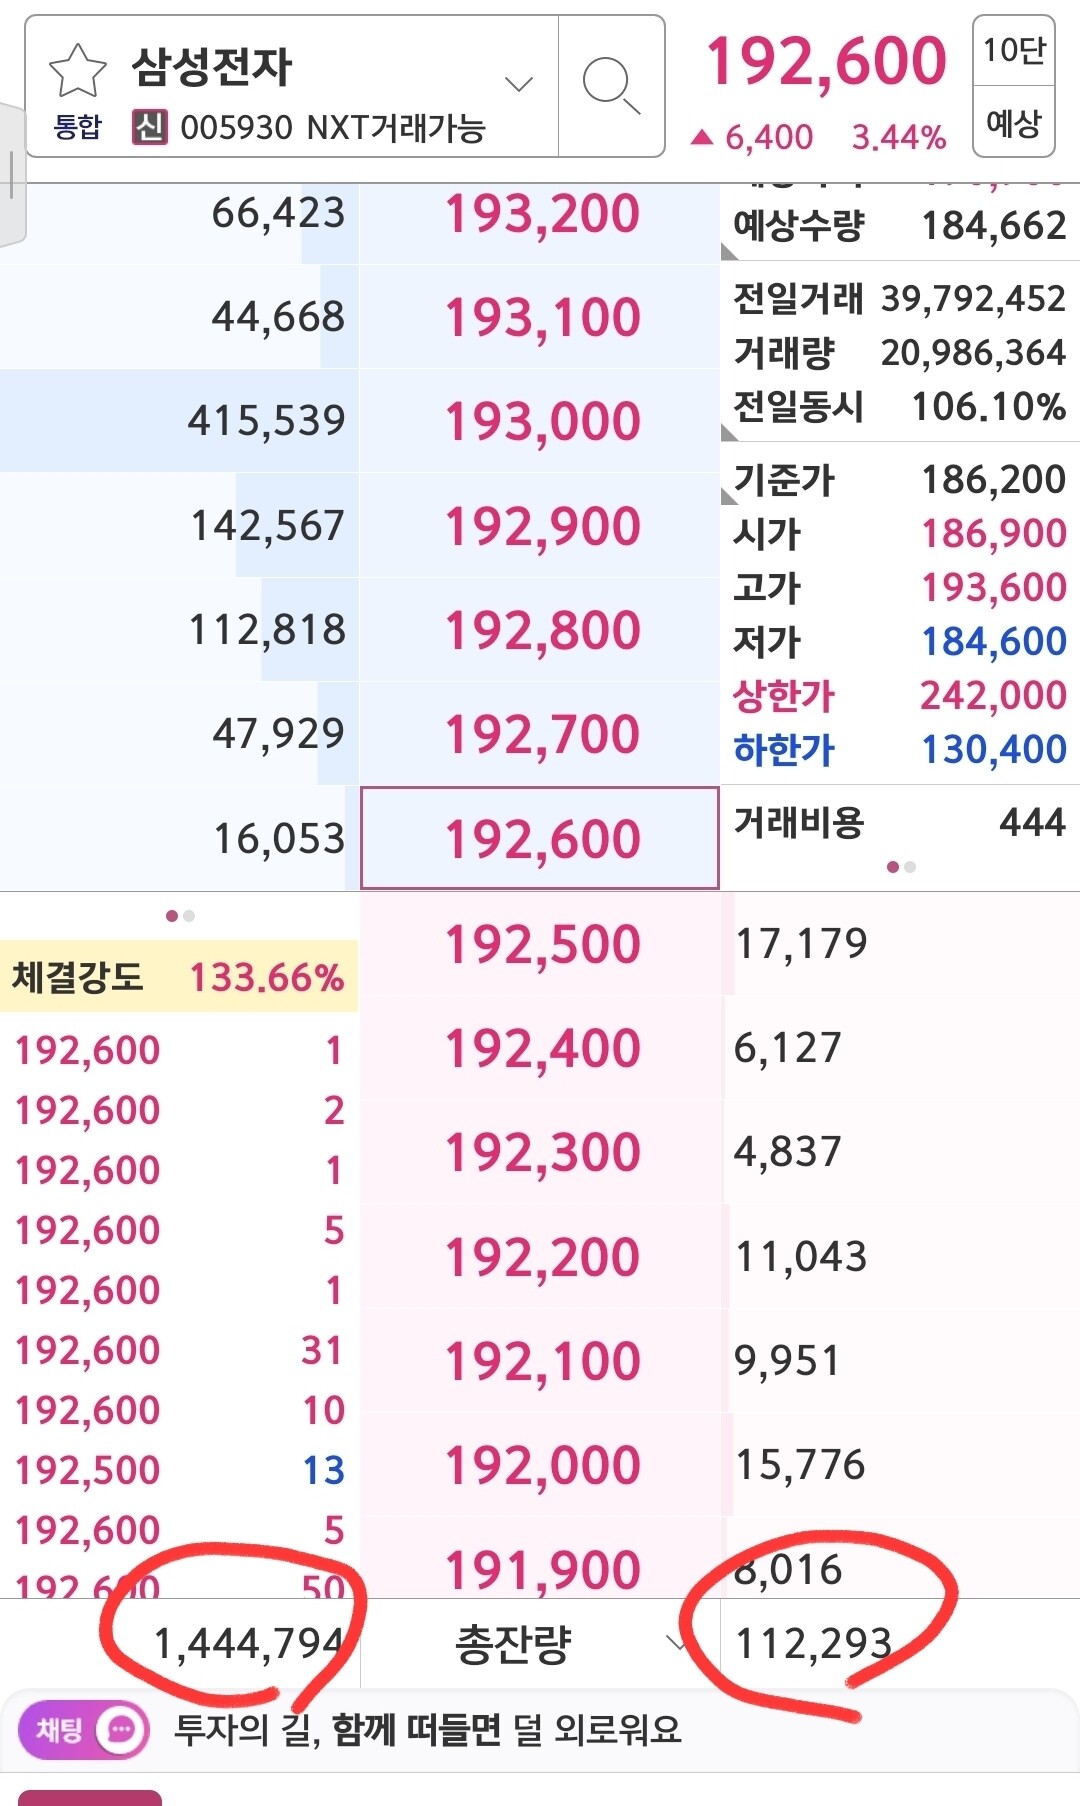Tap the 192,000 bid price
The image size is (1080, 1806).
click(x=542, y=1466)
